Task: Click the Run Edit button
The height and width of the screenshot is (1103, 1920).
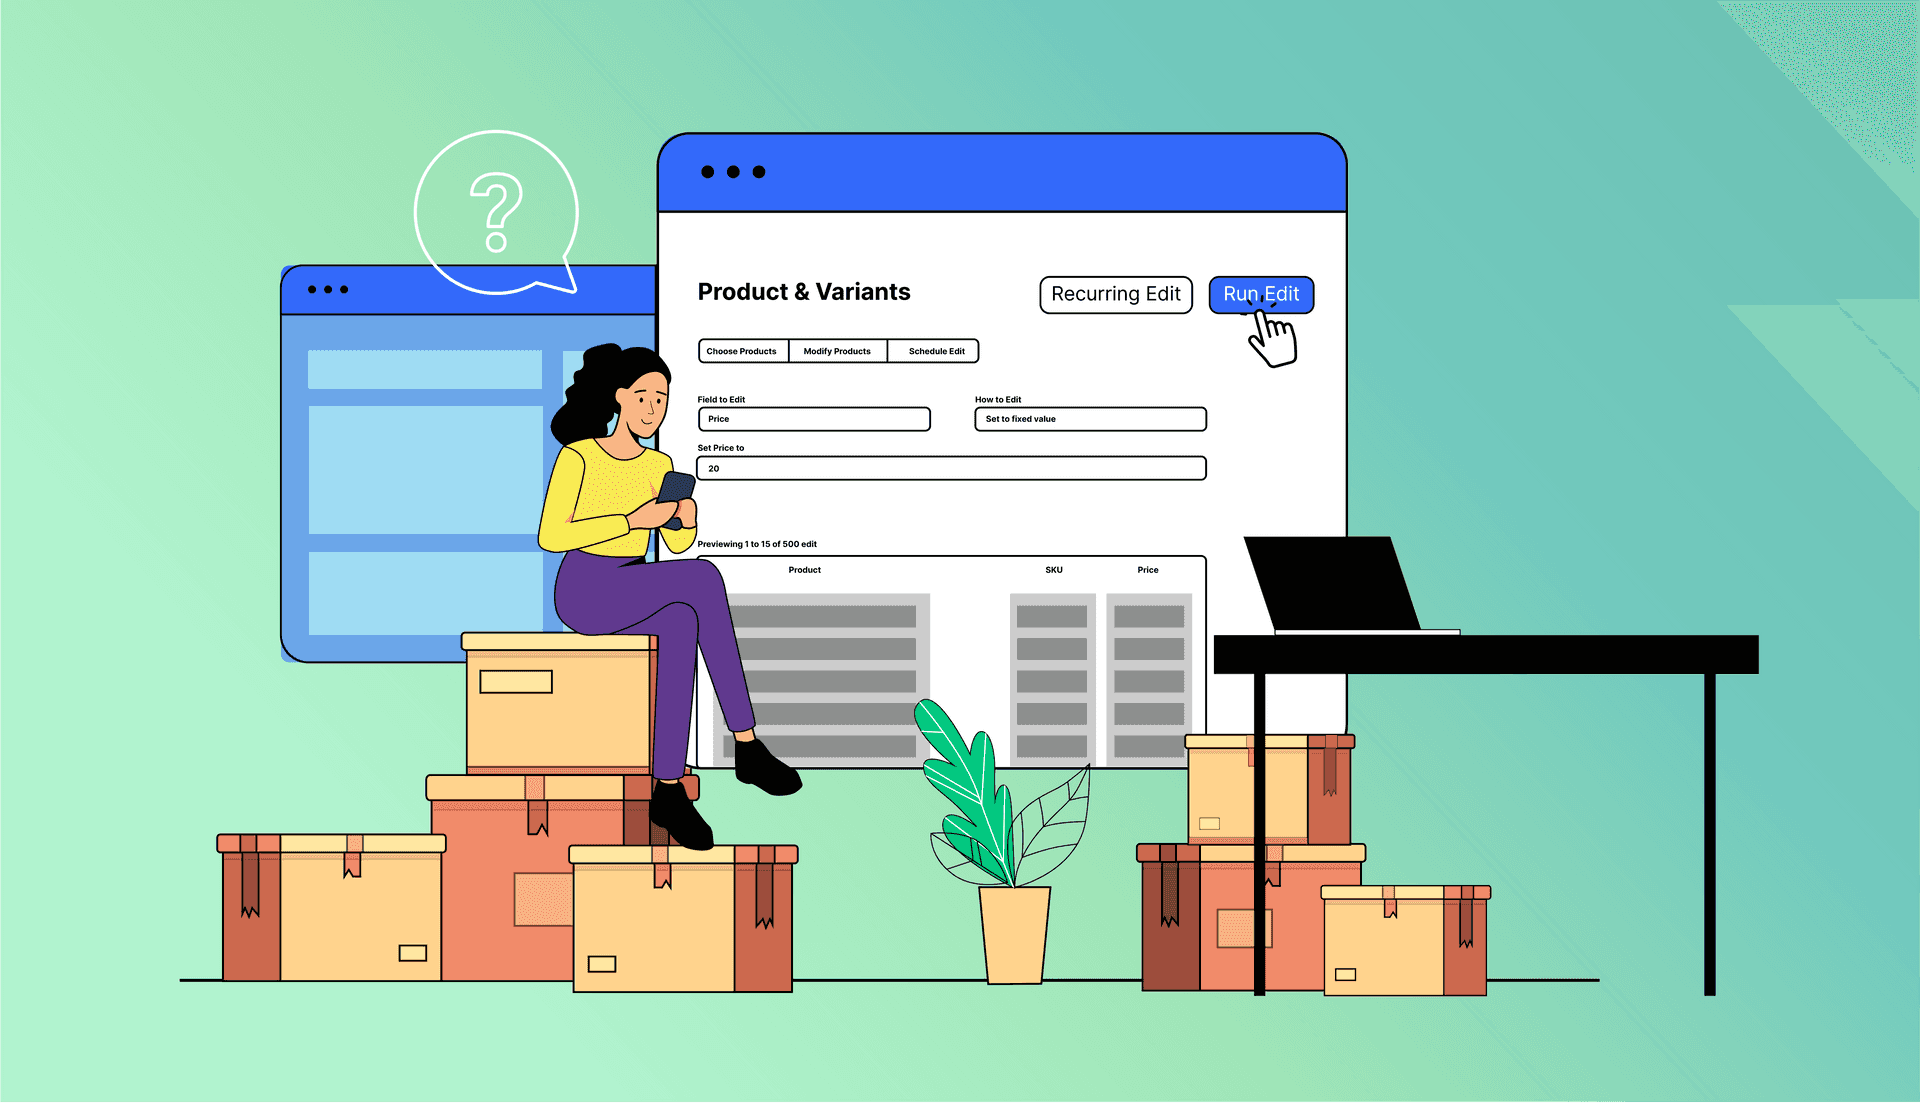Action: point(1259,293)
